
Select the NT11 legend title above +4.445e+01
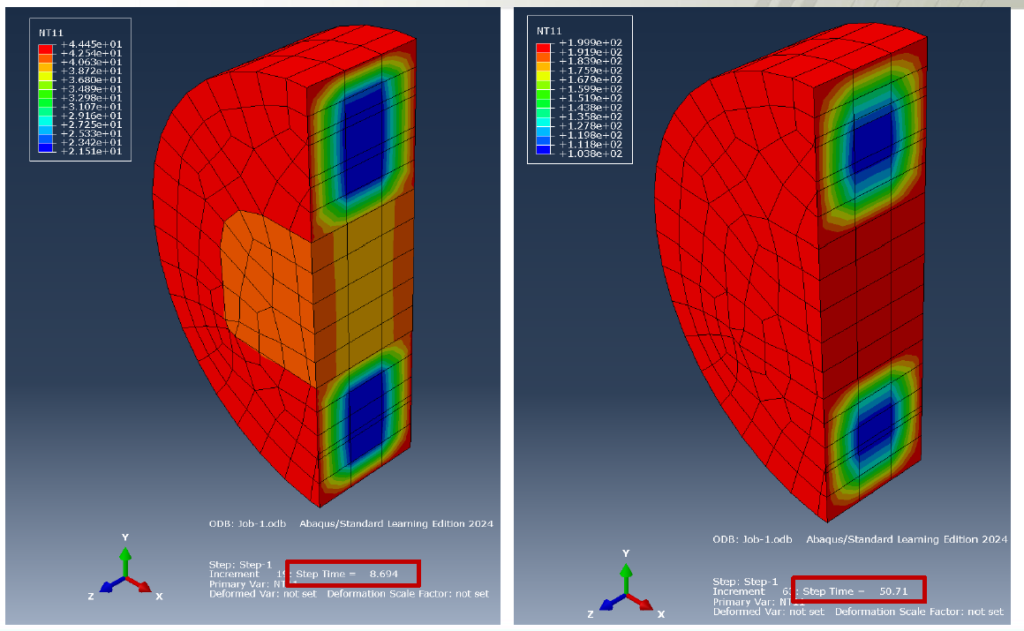51,33
